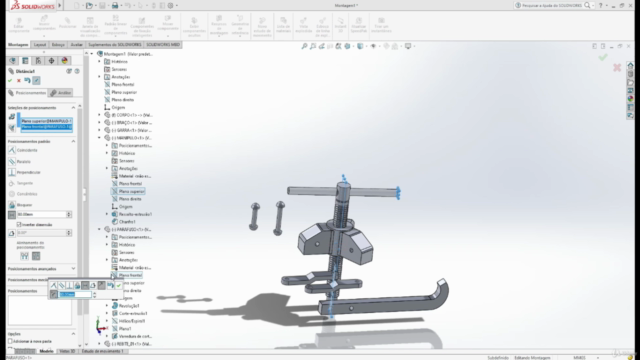
Task: Open the SOLIDWORKS MBD tab
Action: [163, 44]
